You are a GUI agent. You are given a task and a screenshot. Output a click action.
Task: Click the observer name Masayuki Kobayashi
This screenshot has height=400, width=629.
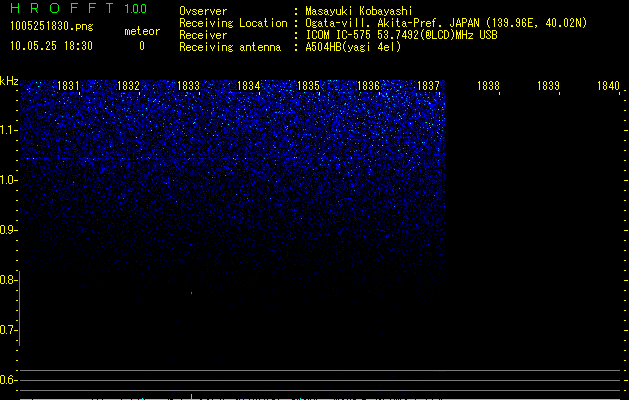click(359, 11)
